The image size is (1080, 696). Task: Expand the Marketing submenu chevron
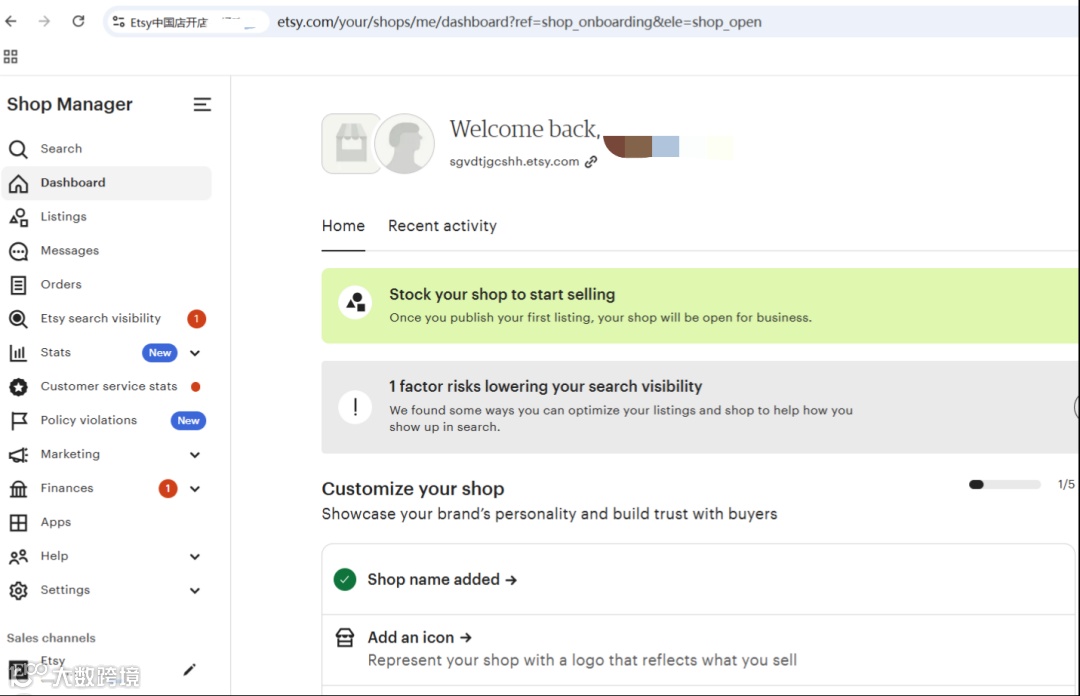(x=195, y=455)
